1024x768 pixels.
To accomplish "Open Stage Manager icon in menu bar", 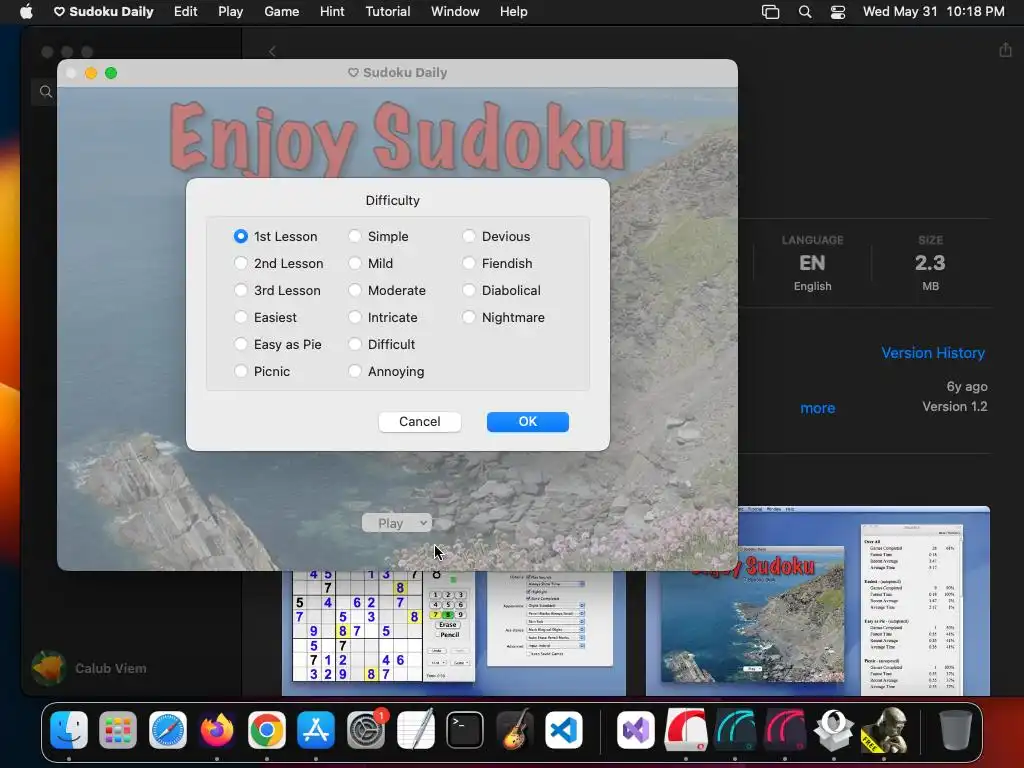I will (x=771, y=12).
